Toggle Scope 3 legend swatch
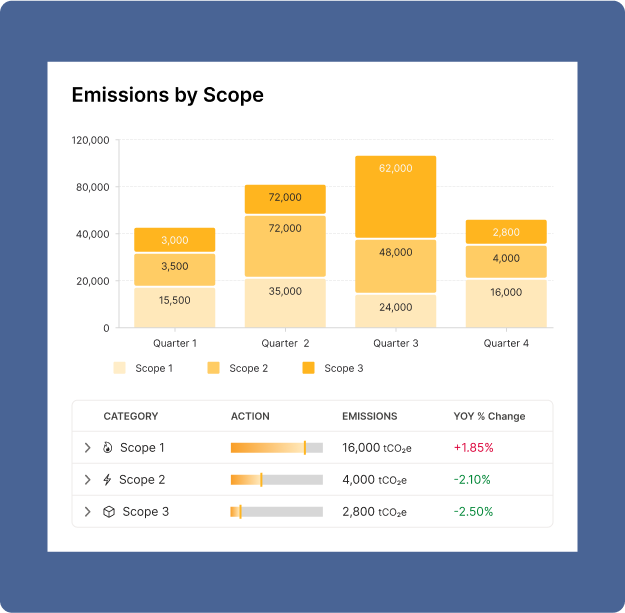This screenshot has height=613, width=625. [308, 368]
